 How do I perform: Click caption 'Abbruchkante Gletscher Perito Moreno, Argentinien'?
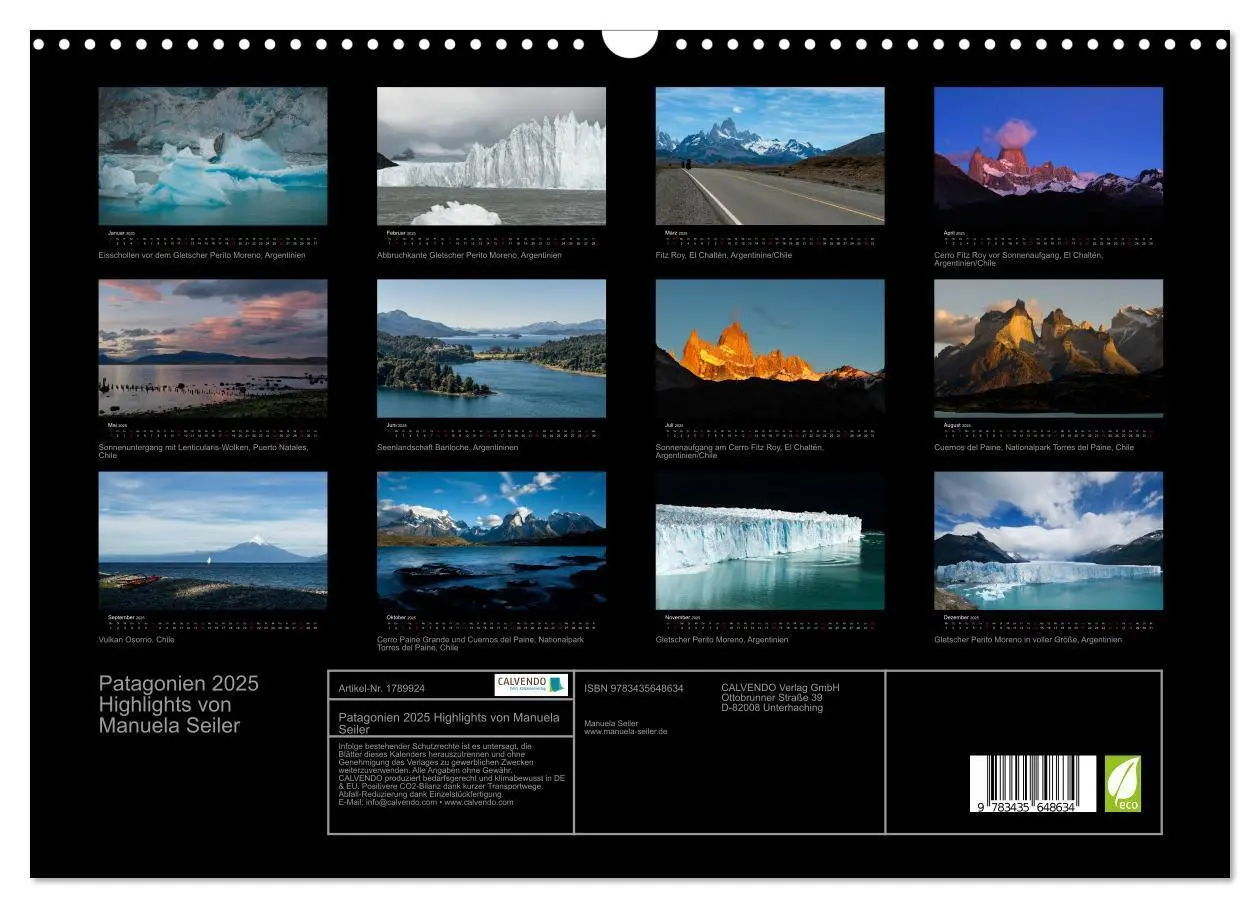pyautogui.click(x=469, y=255)
